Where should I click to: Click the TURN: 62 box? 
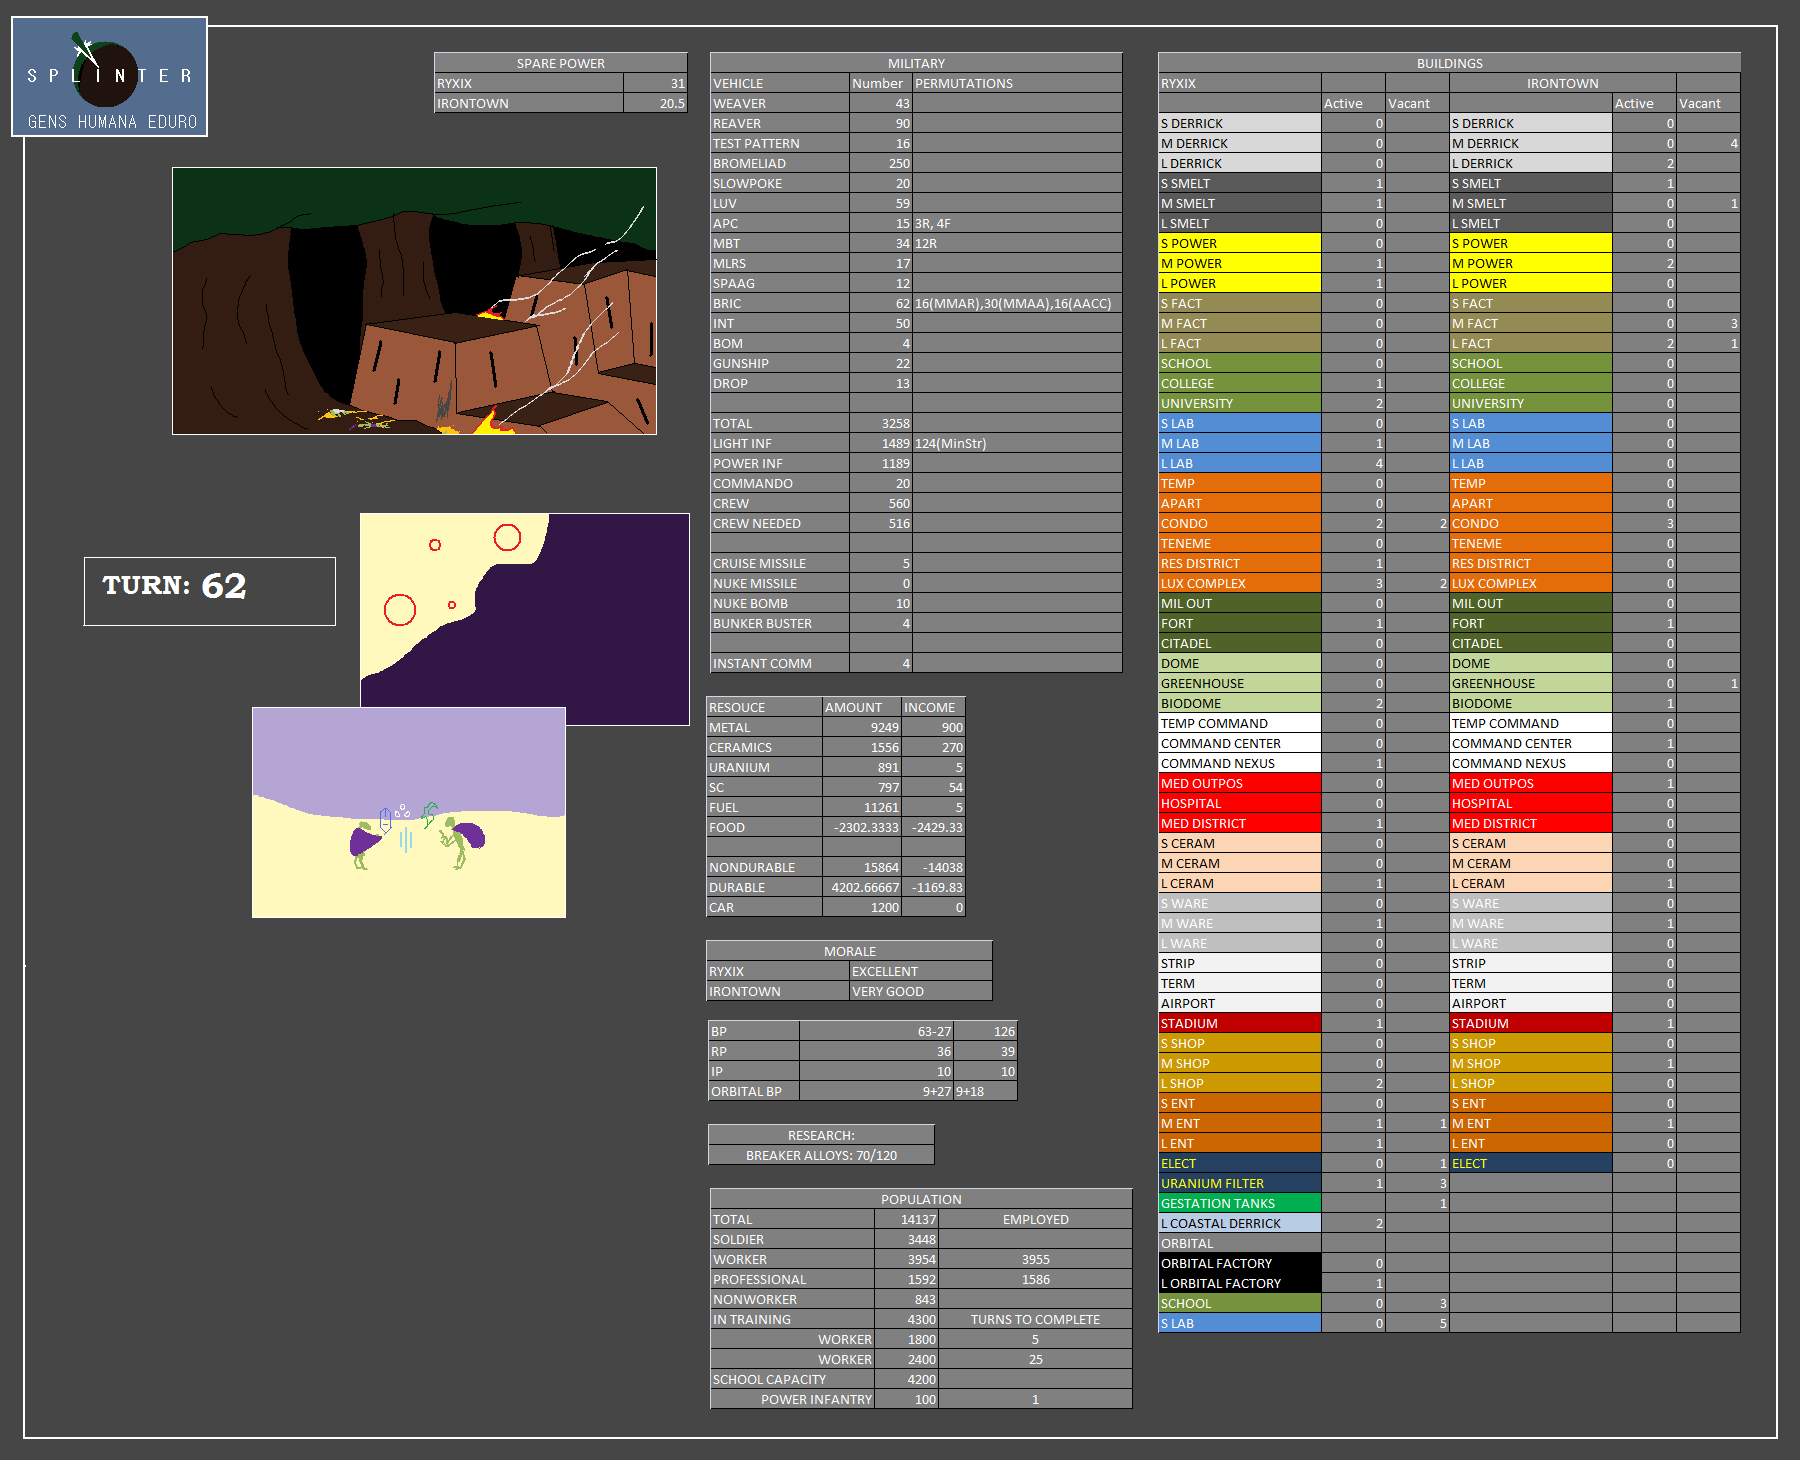[209, 591]
